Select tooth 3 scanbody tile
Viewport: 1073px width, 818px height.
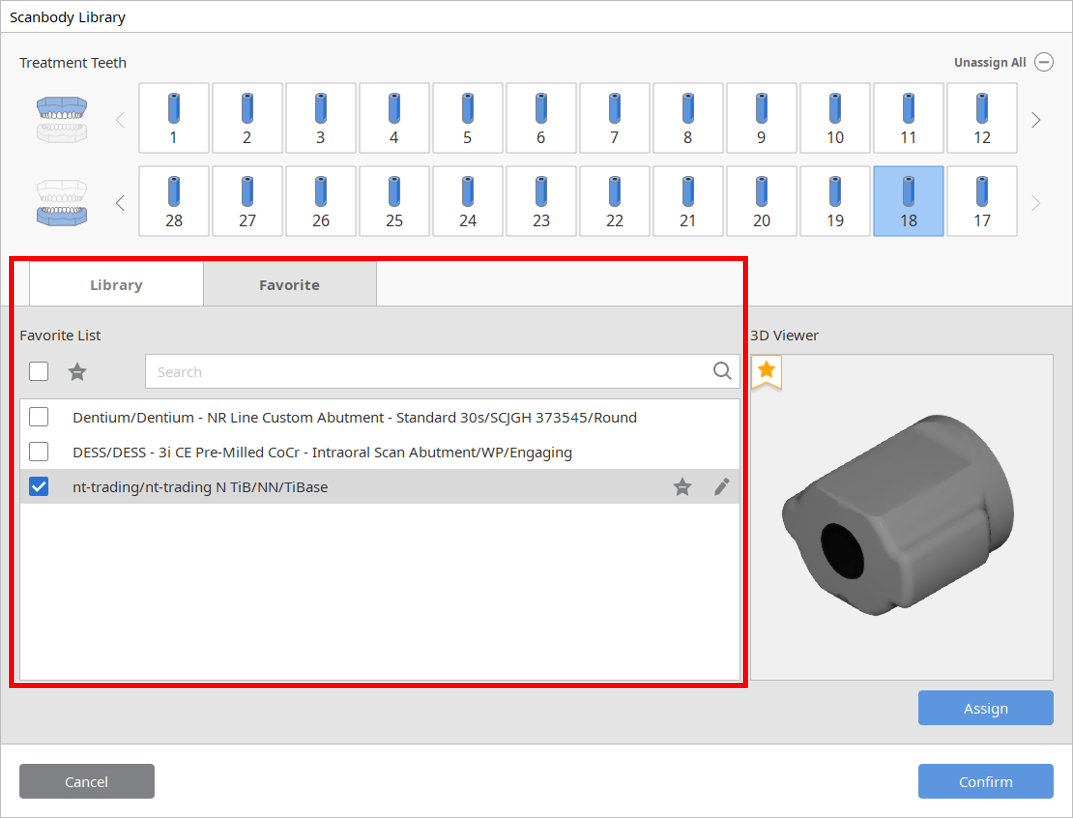point(321,118)
